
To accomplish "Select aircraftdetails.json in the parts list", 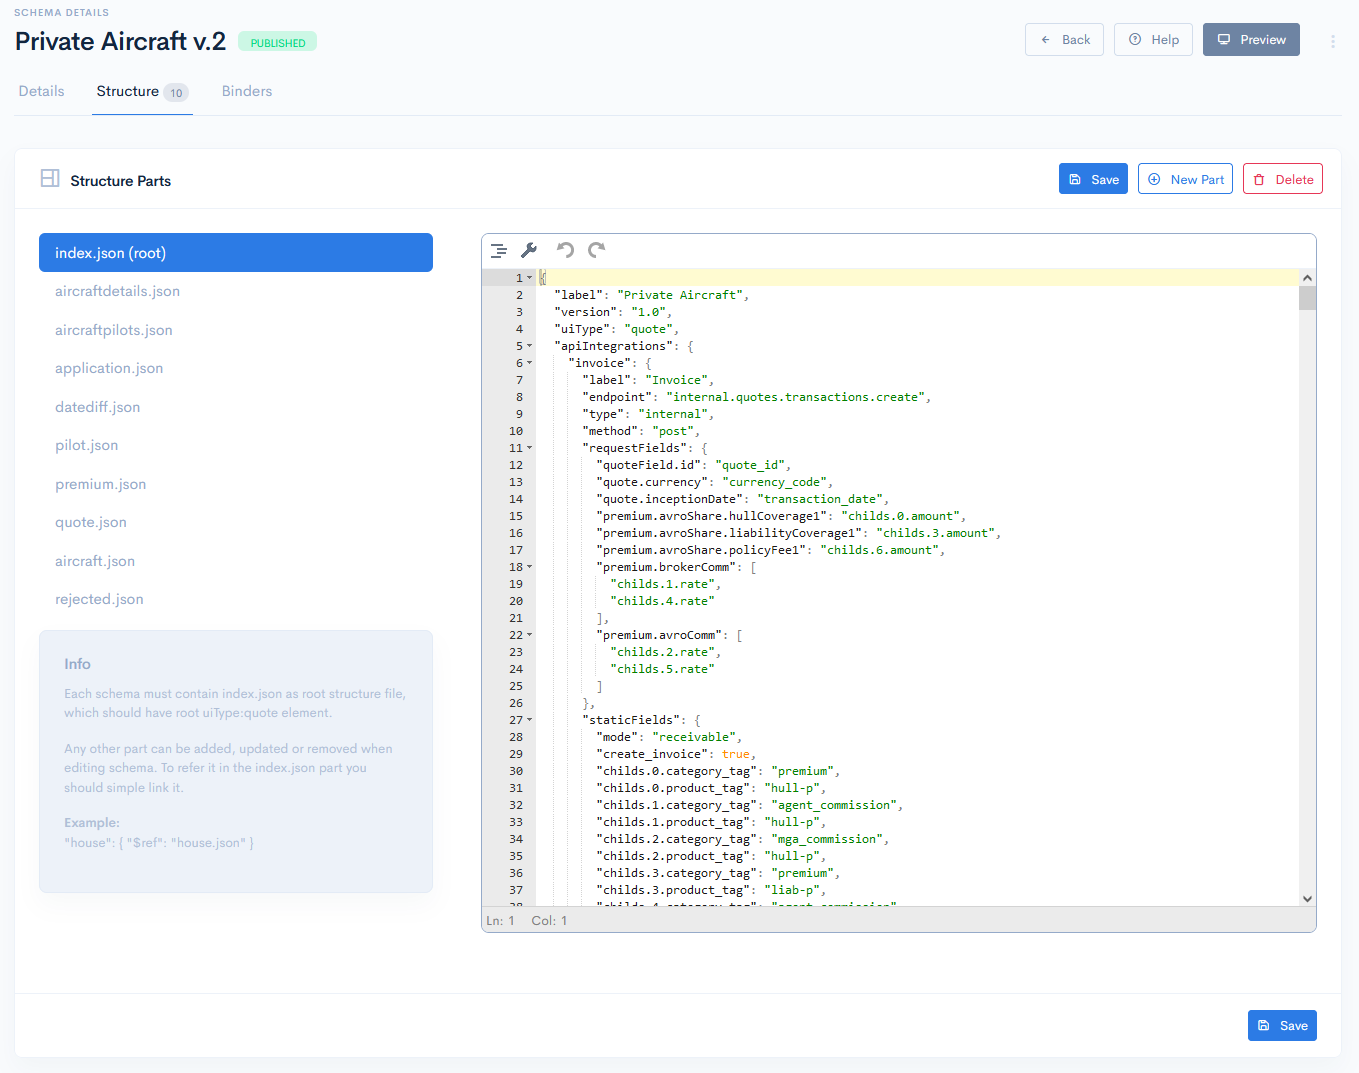I will pos(118,291).
